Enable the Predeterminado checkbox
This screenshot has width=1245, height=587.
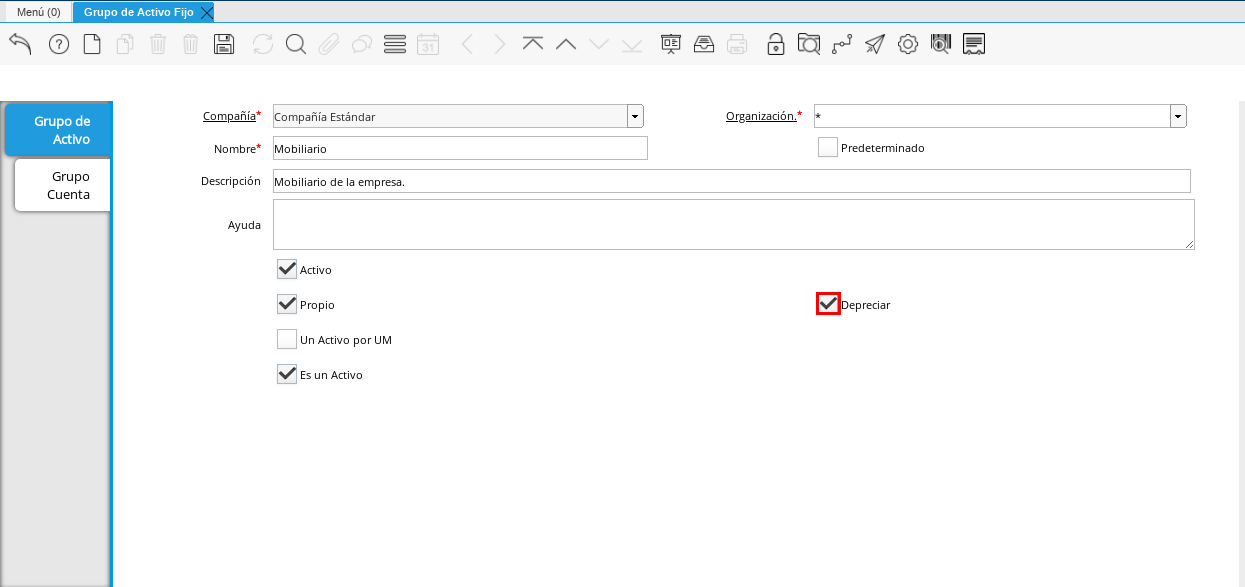827,146
